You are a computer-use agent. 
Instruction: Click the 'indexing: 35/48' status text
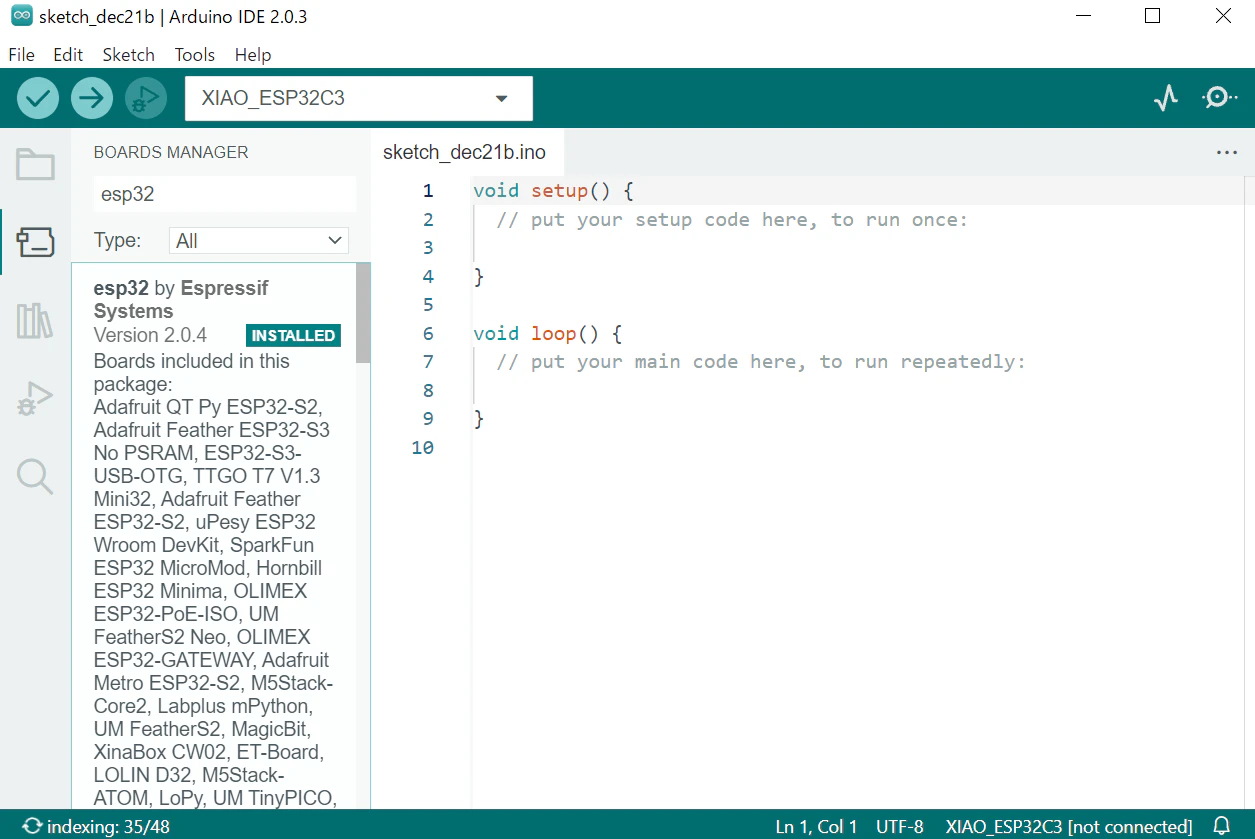point(108,827)
